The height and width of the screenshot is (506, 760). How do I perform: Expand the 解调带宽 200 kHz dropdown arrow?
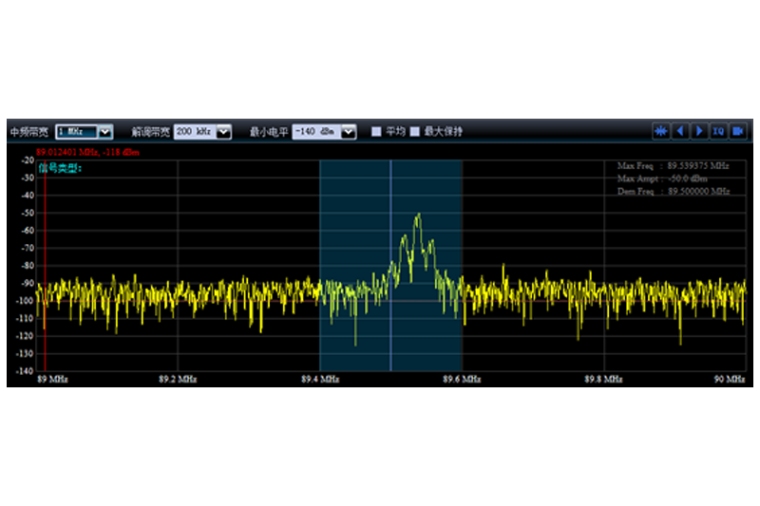click(x=224, y=131)
